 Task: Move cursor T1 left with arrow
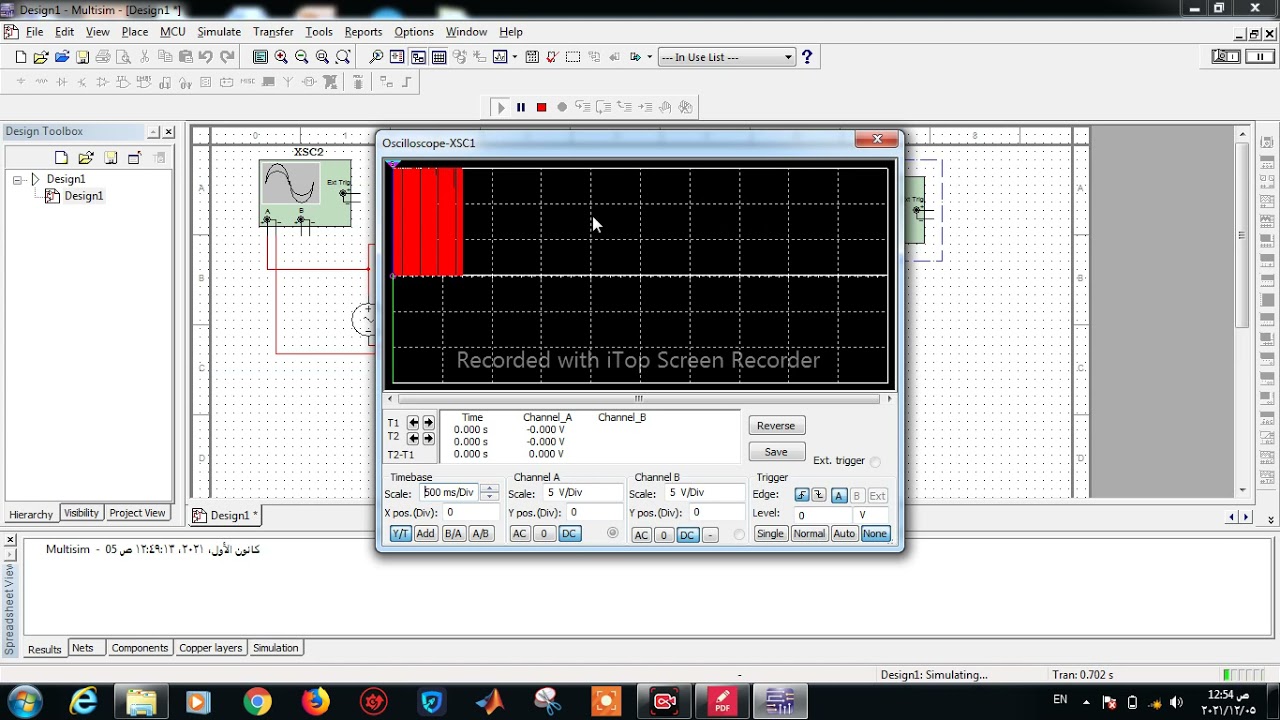pyautogui.click(x=413, y=423)
